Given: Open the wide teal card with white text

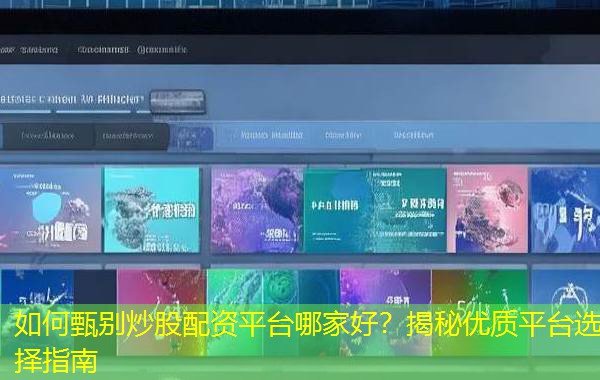Looking at the screenshot, I should click(x=375, y=210).
